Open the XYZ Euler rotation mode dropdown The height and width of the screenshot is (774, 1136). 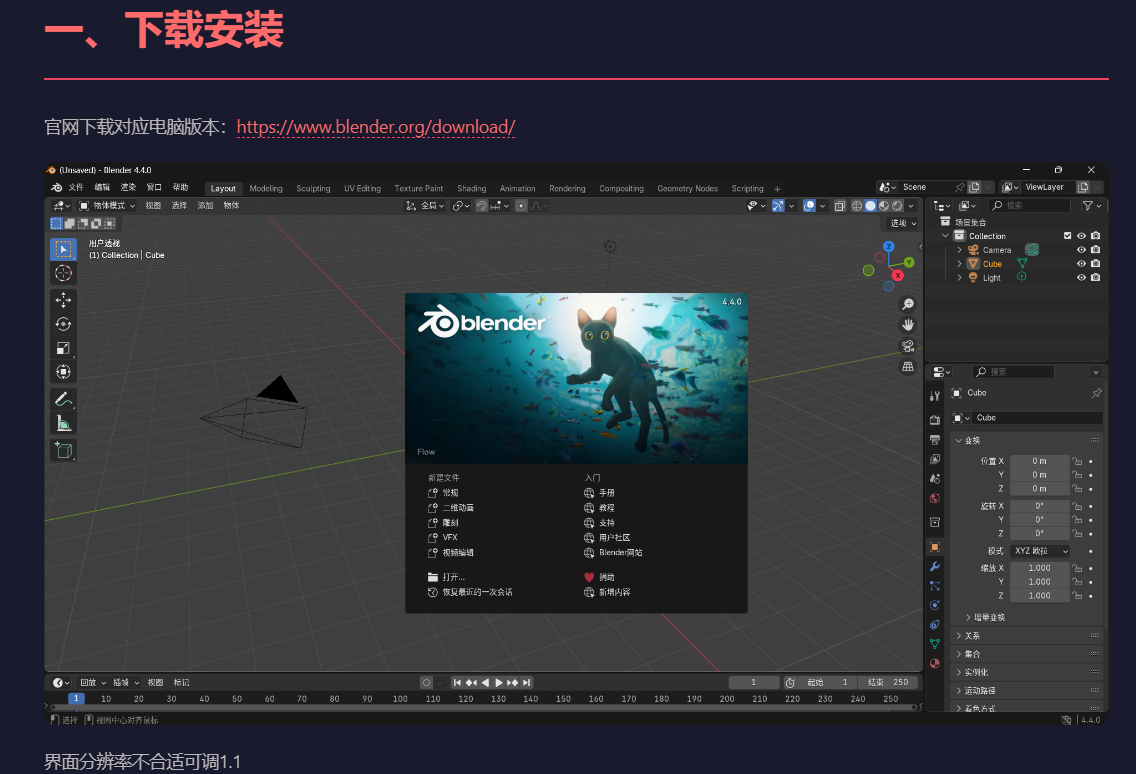1040,552
